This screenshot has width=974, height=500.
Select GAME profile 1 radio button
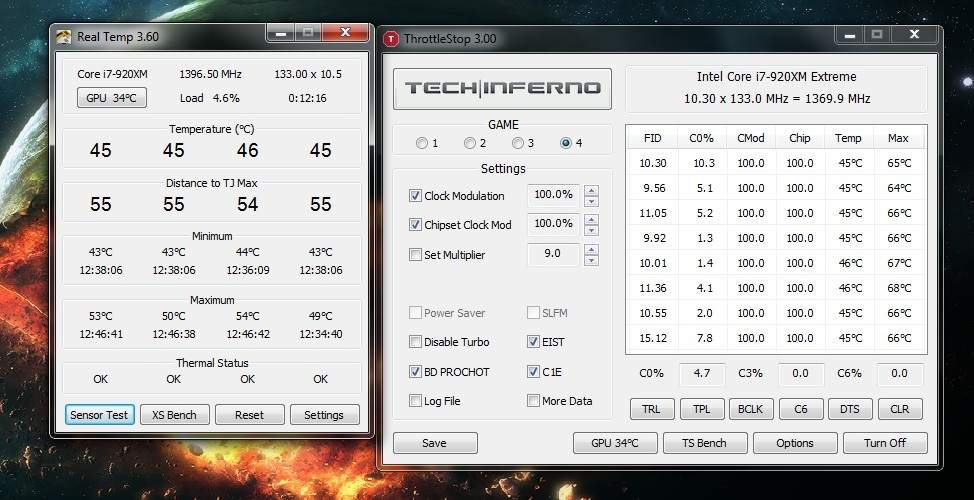click(x=422, y=143)
